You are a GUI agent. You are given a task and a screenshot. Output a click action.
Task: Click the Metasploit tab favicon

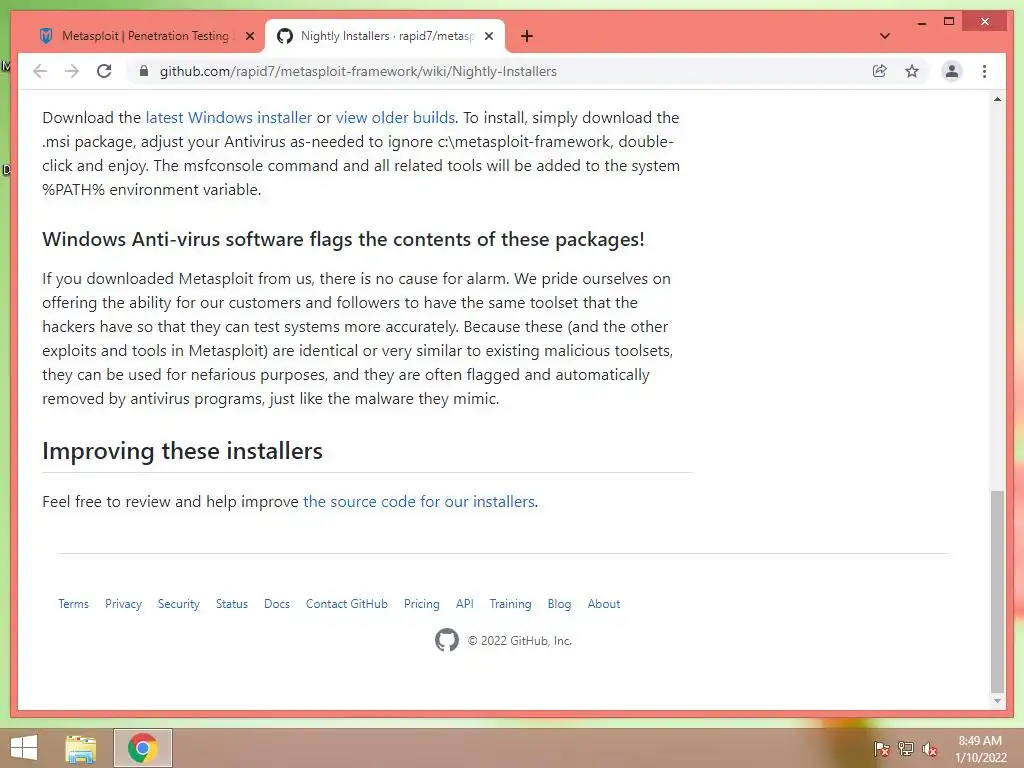point(46,36)
